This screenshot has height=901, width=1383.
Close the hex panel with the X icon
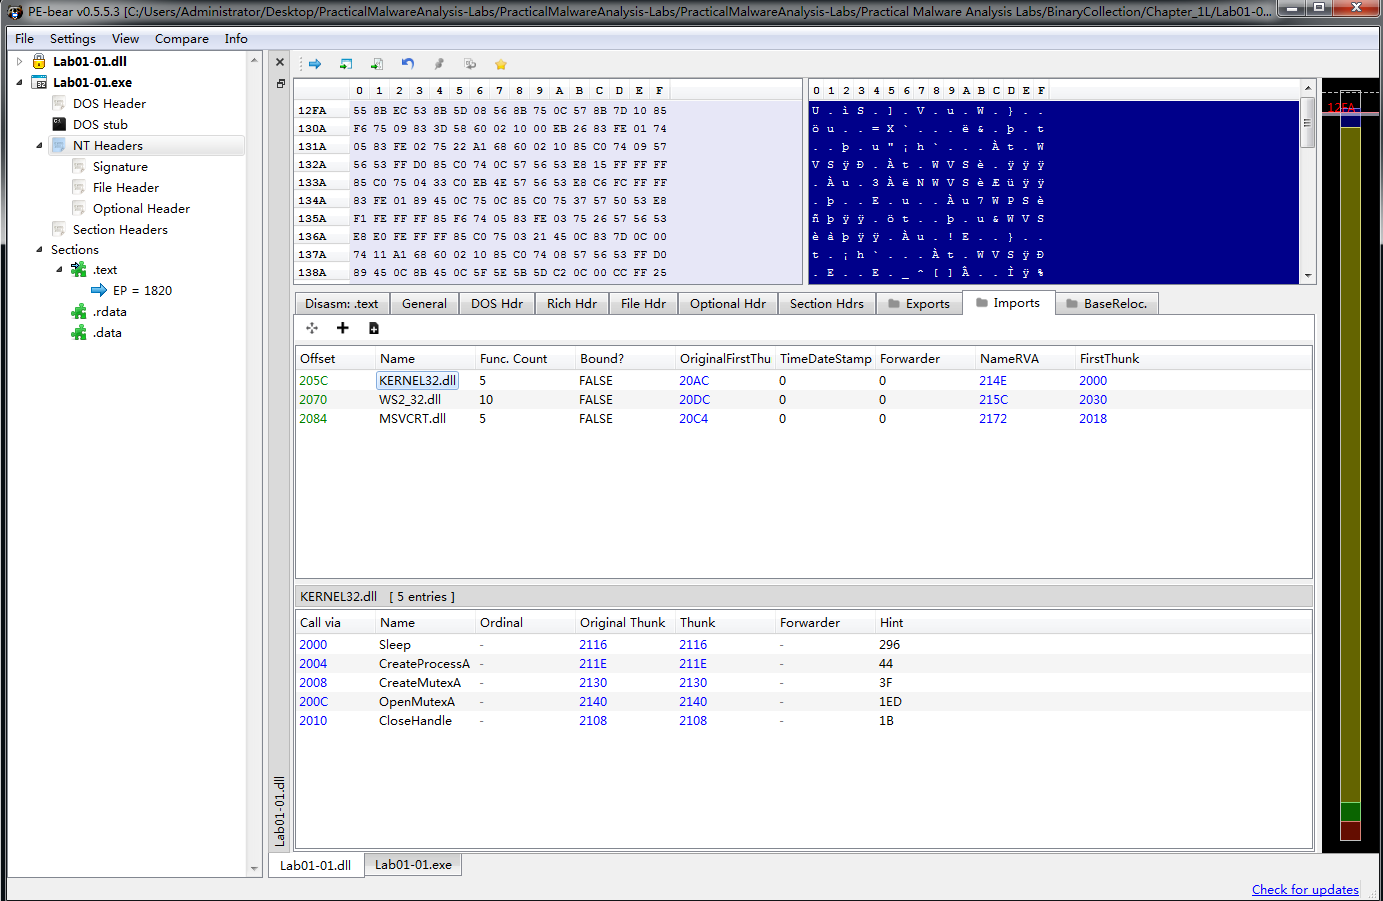point(280,62)
